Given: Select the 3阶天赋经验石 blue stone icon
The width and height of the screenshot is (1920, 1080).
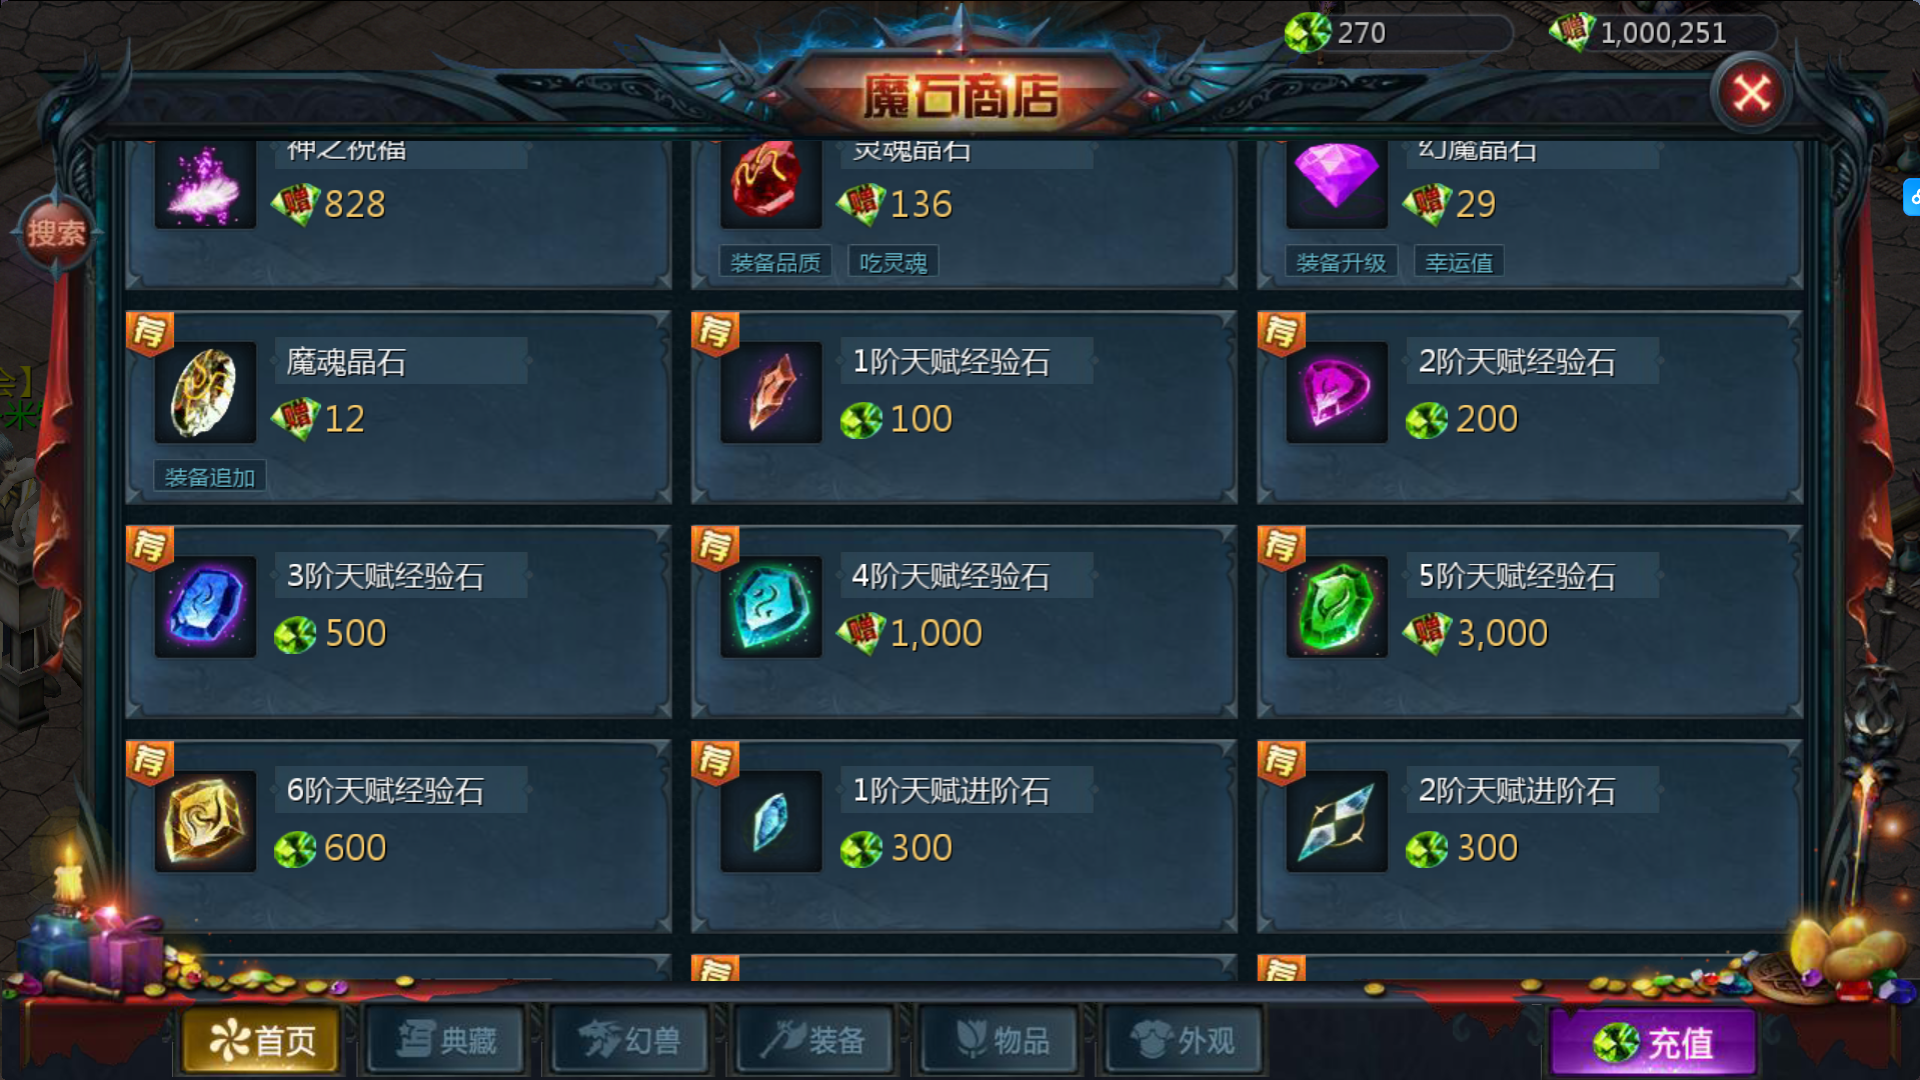Looking at the screenshot, I should (205, 607).
